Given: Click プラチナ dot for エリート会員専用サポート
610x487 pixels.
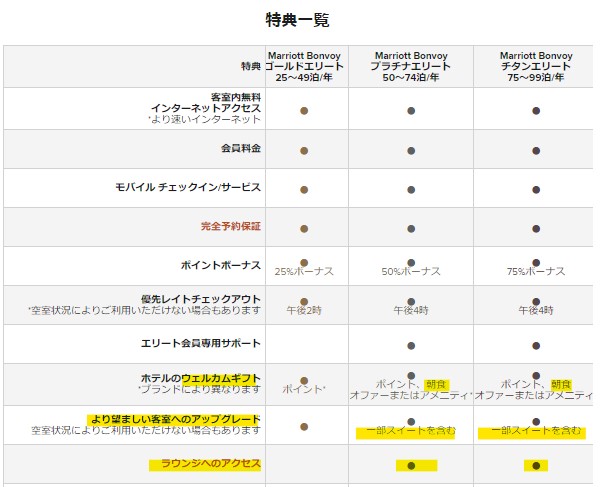Looking at the screenshot, I should (x=411, y=346).
